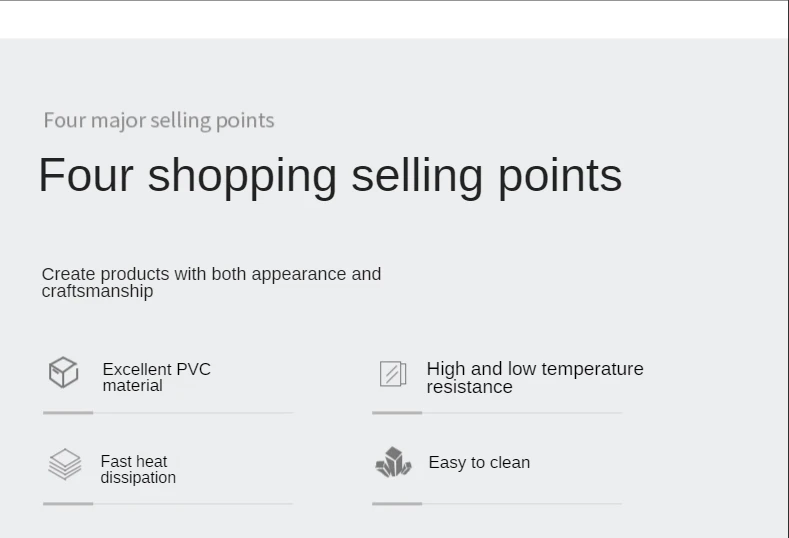Select 'High and low temperature resistance' text
Screen dimensions: 789x538
pos(535,378)
